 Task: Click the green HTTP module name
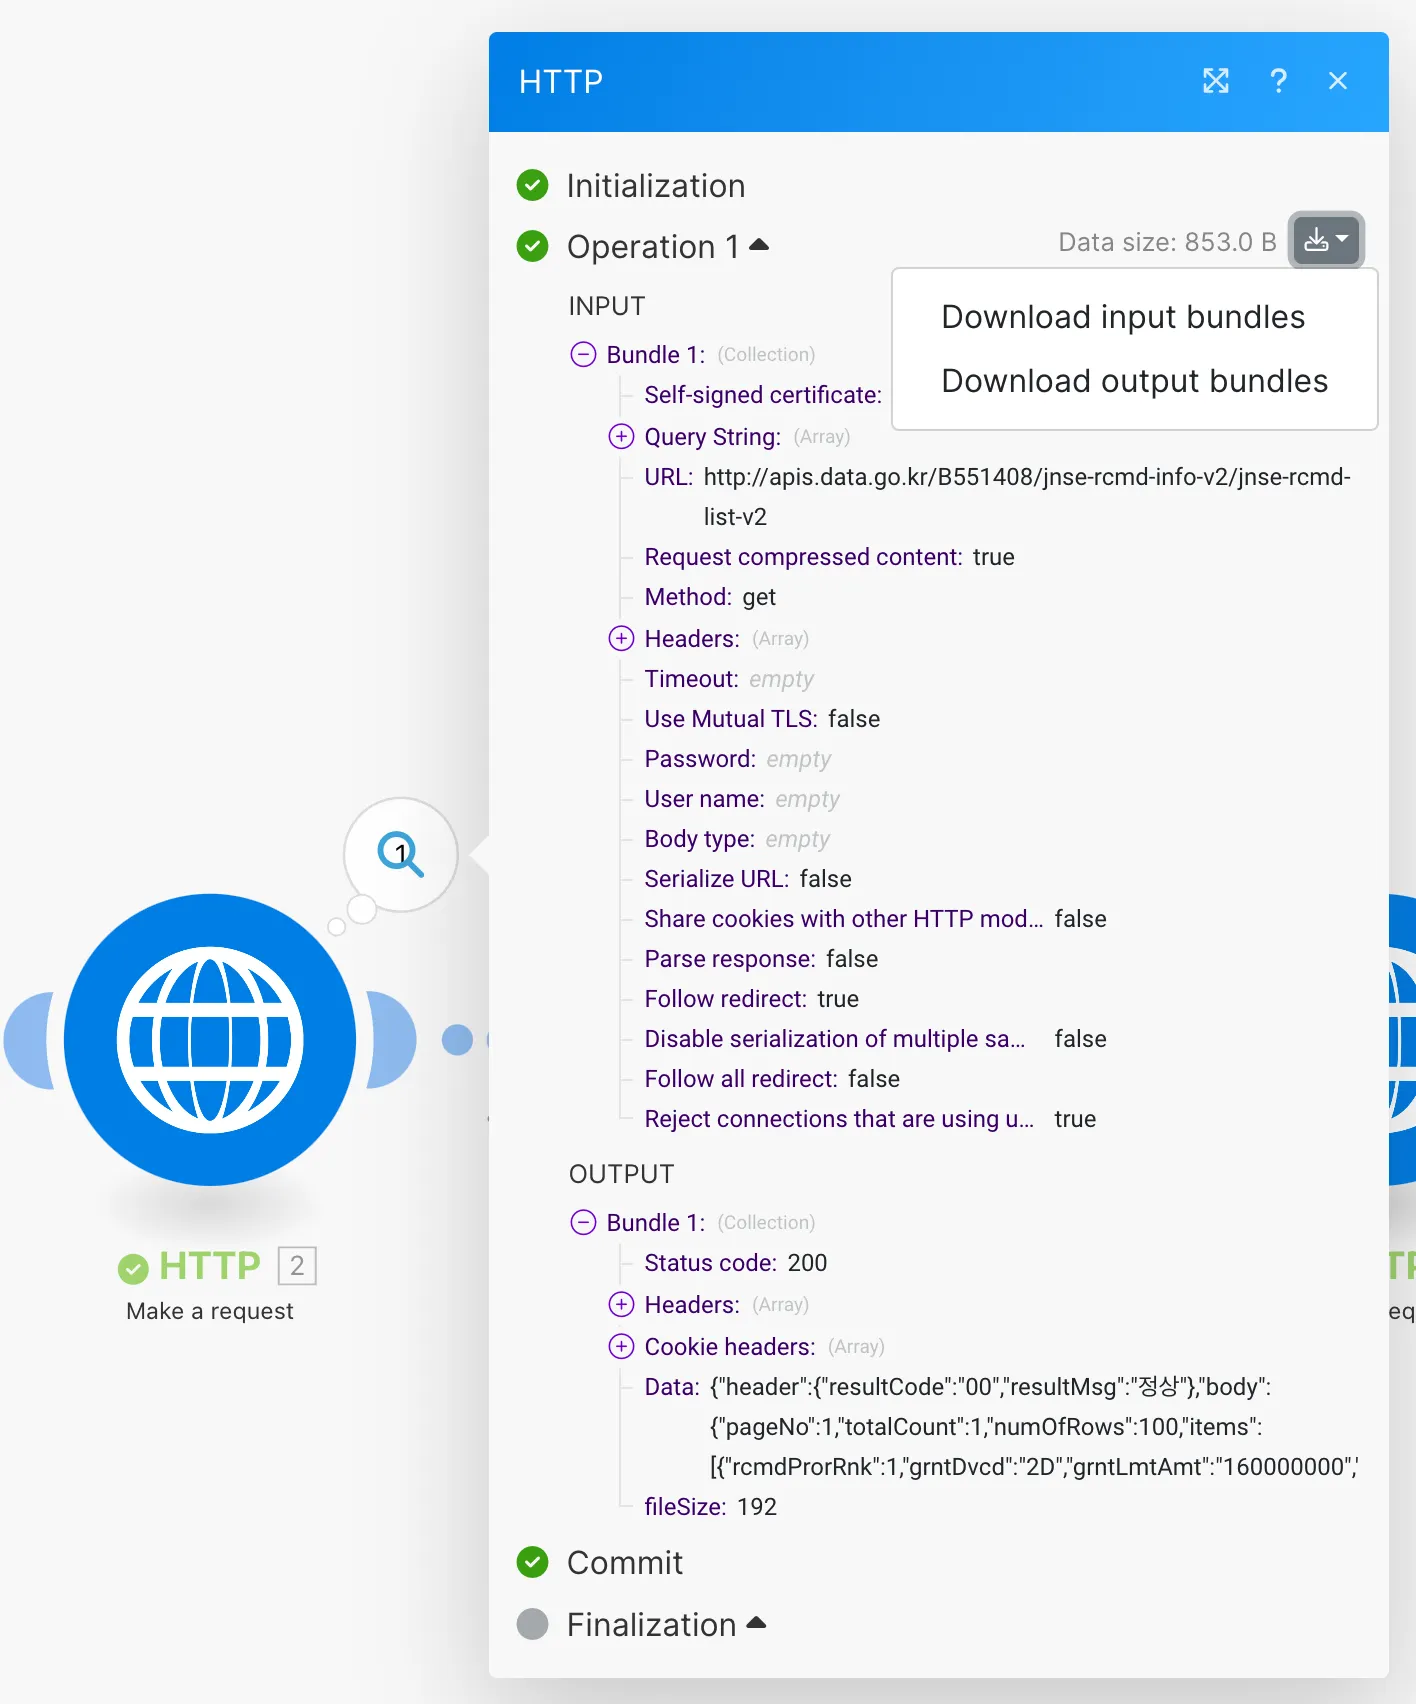tap(210, 1266)
